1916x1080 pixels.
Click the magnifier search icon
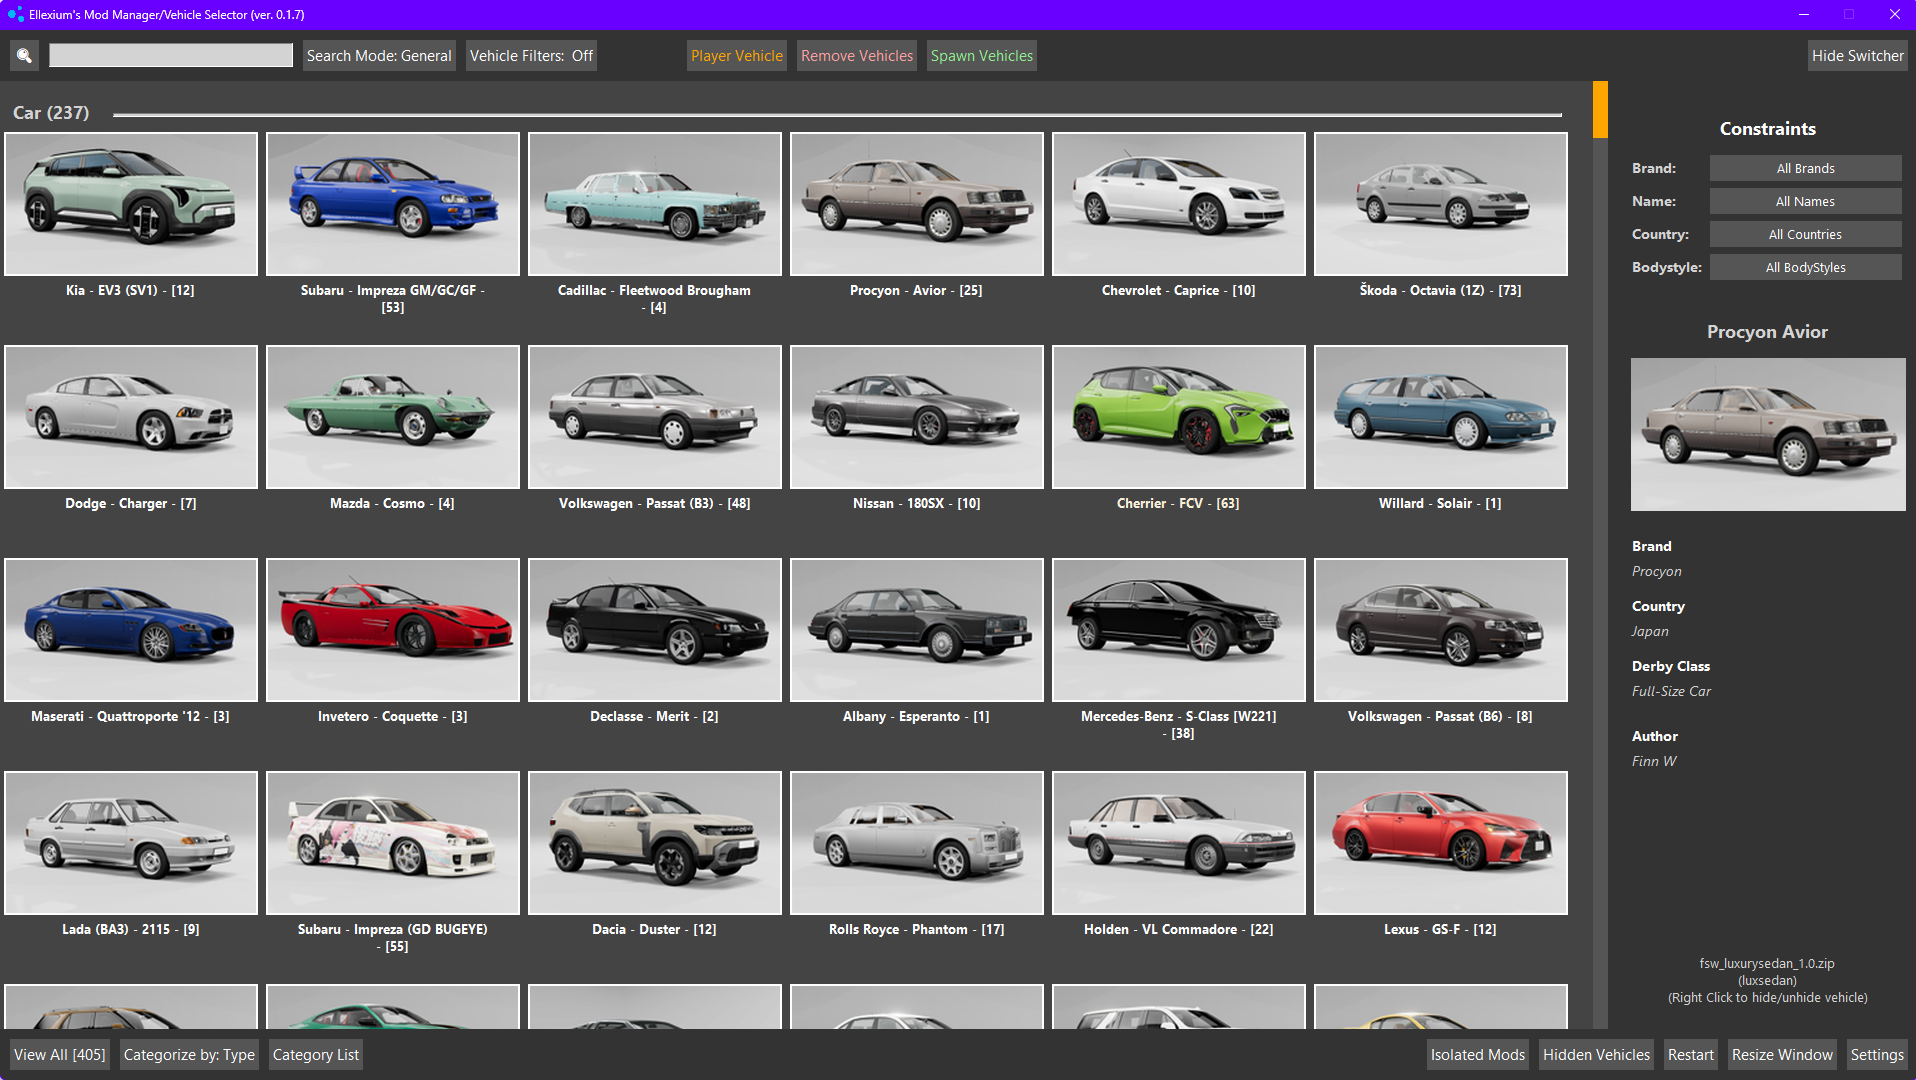(24, 56)
